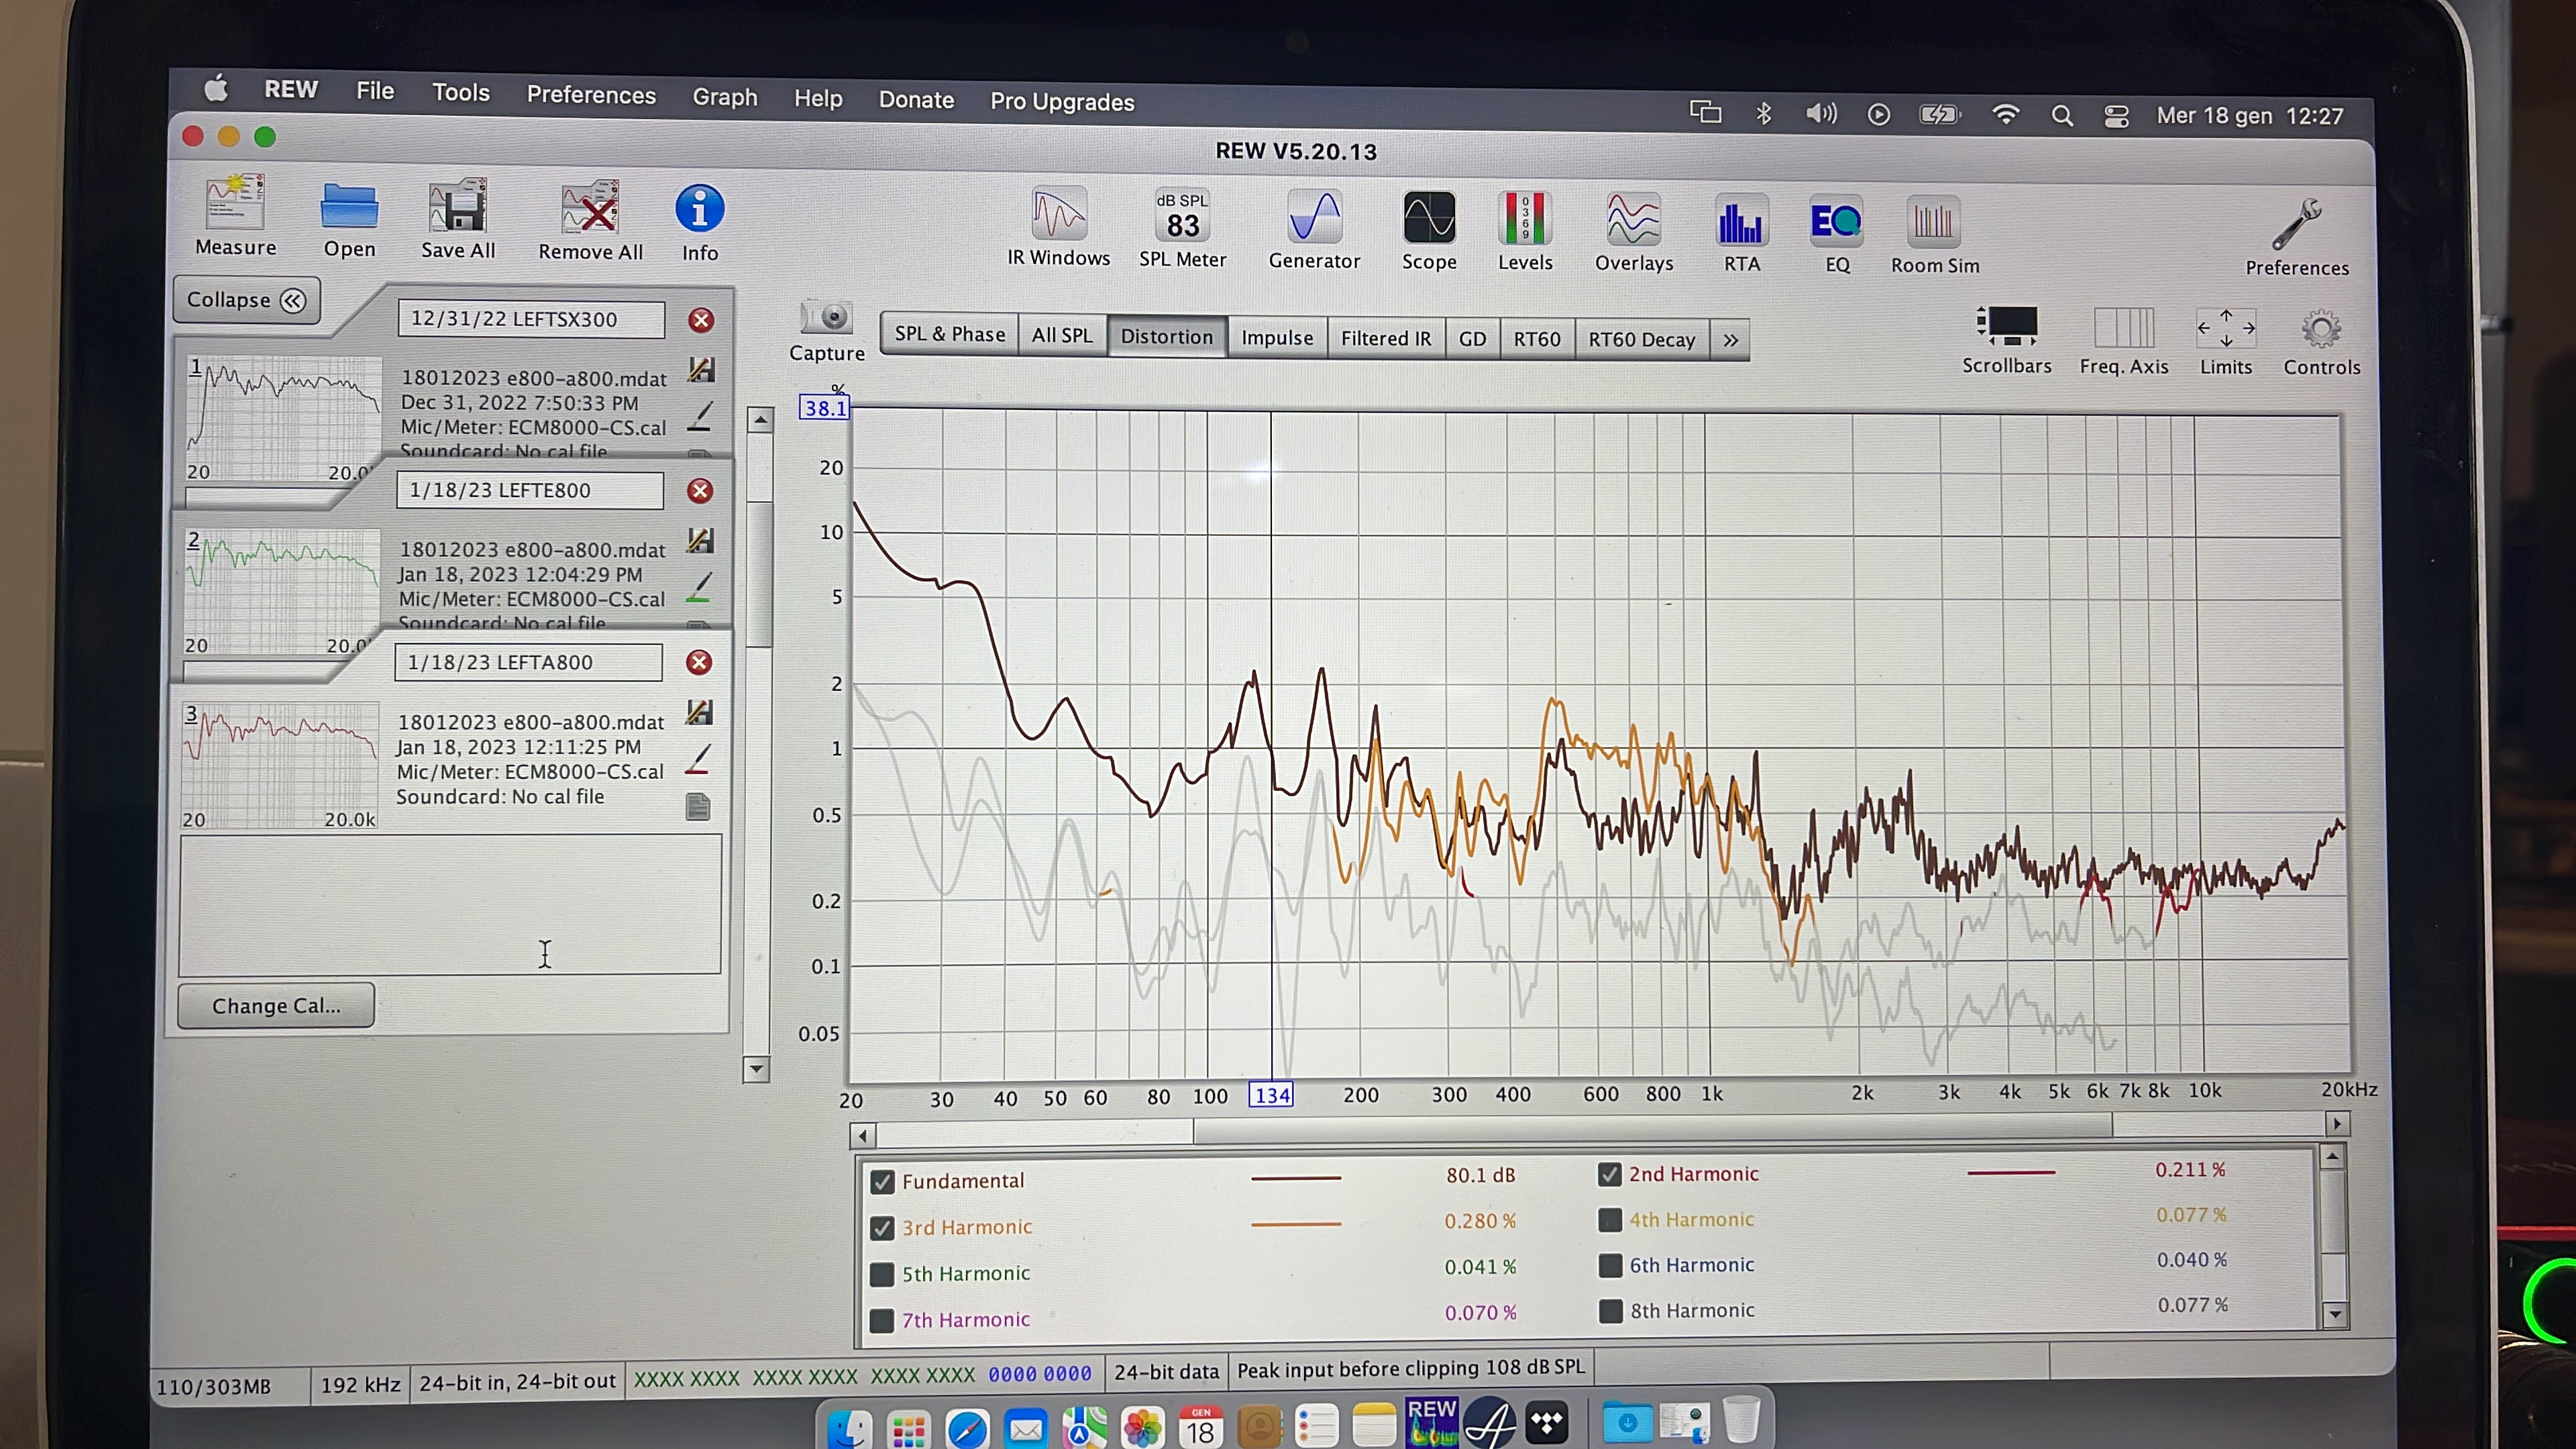Open notes icon for LEFTA800 measurement
The height and width of the screenshot is (1449, 2576).
(698, 806)
